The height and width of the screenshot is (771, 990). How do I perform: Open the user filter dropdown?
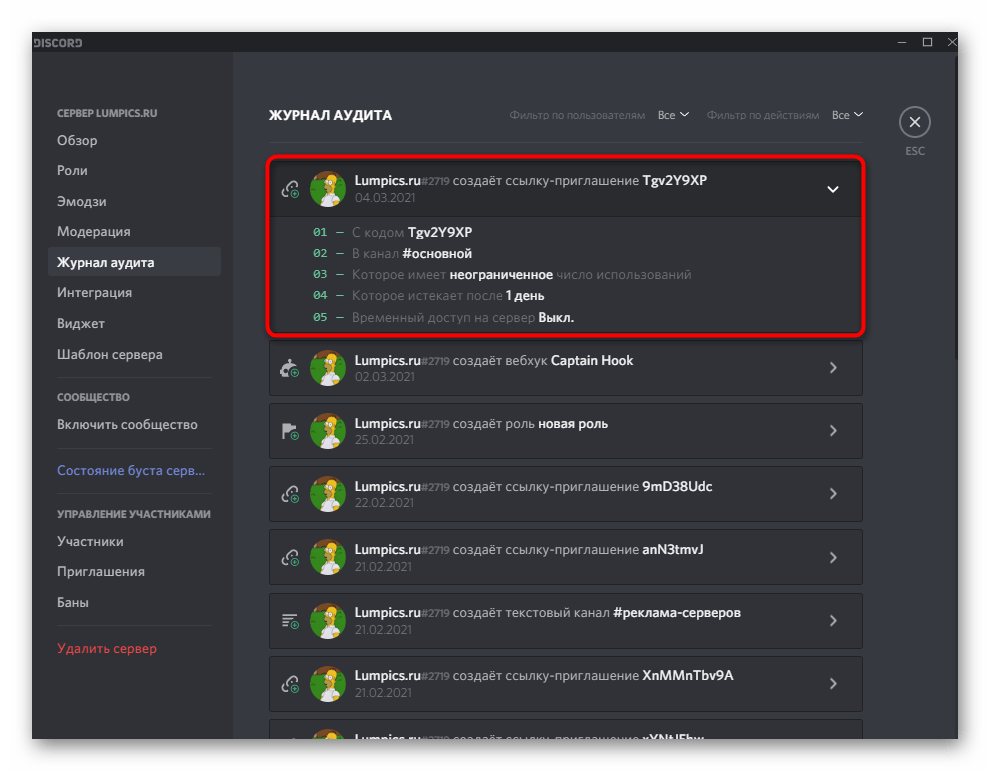(673, 115)
